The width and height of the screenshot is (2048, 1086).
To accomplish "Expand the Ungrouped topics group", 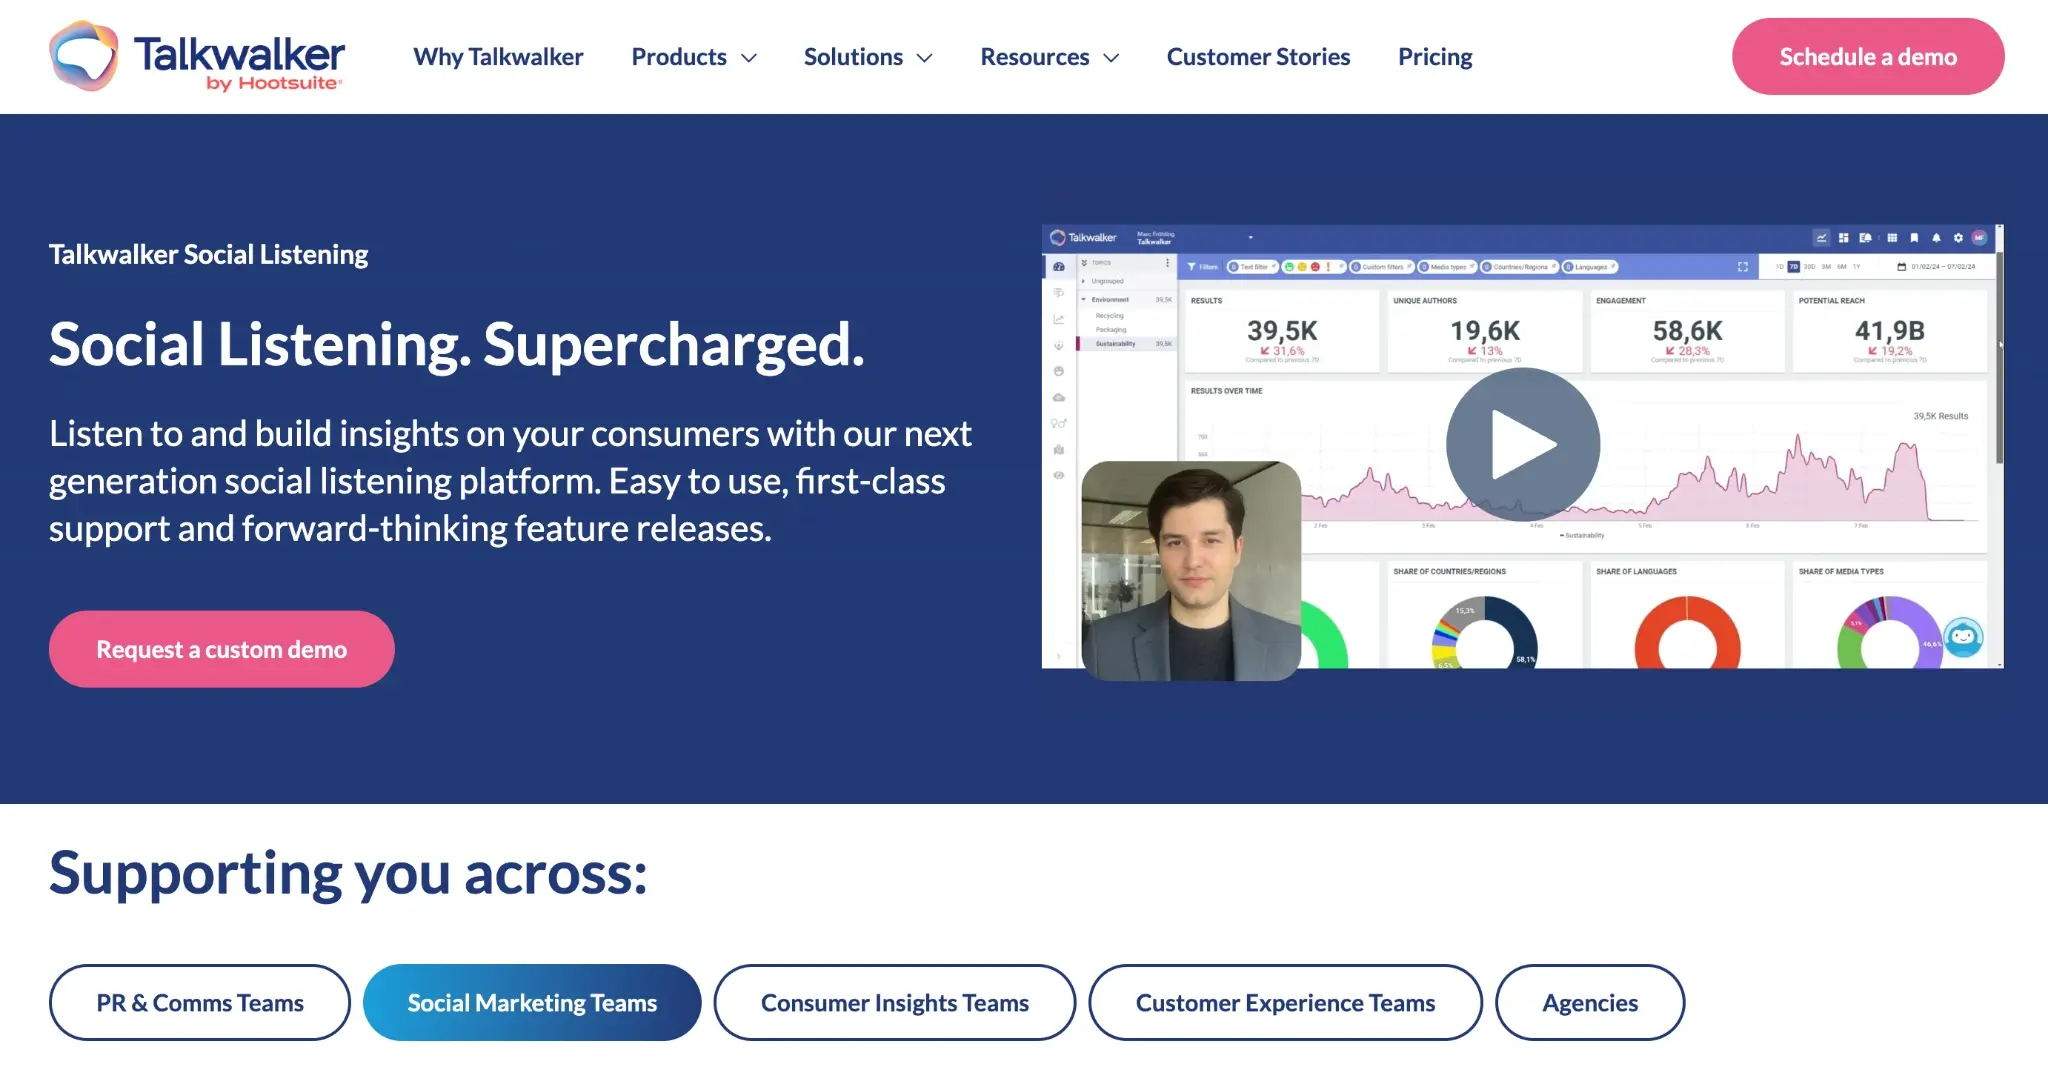I will (x=1084, y=281).
